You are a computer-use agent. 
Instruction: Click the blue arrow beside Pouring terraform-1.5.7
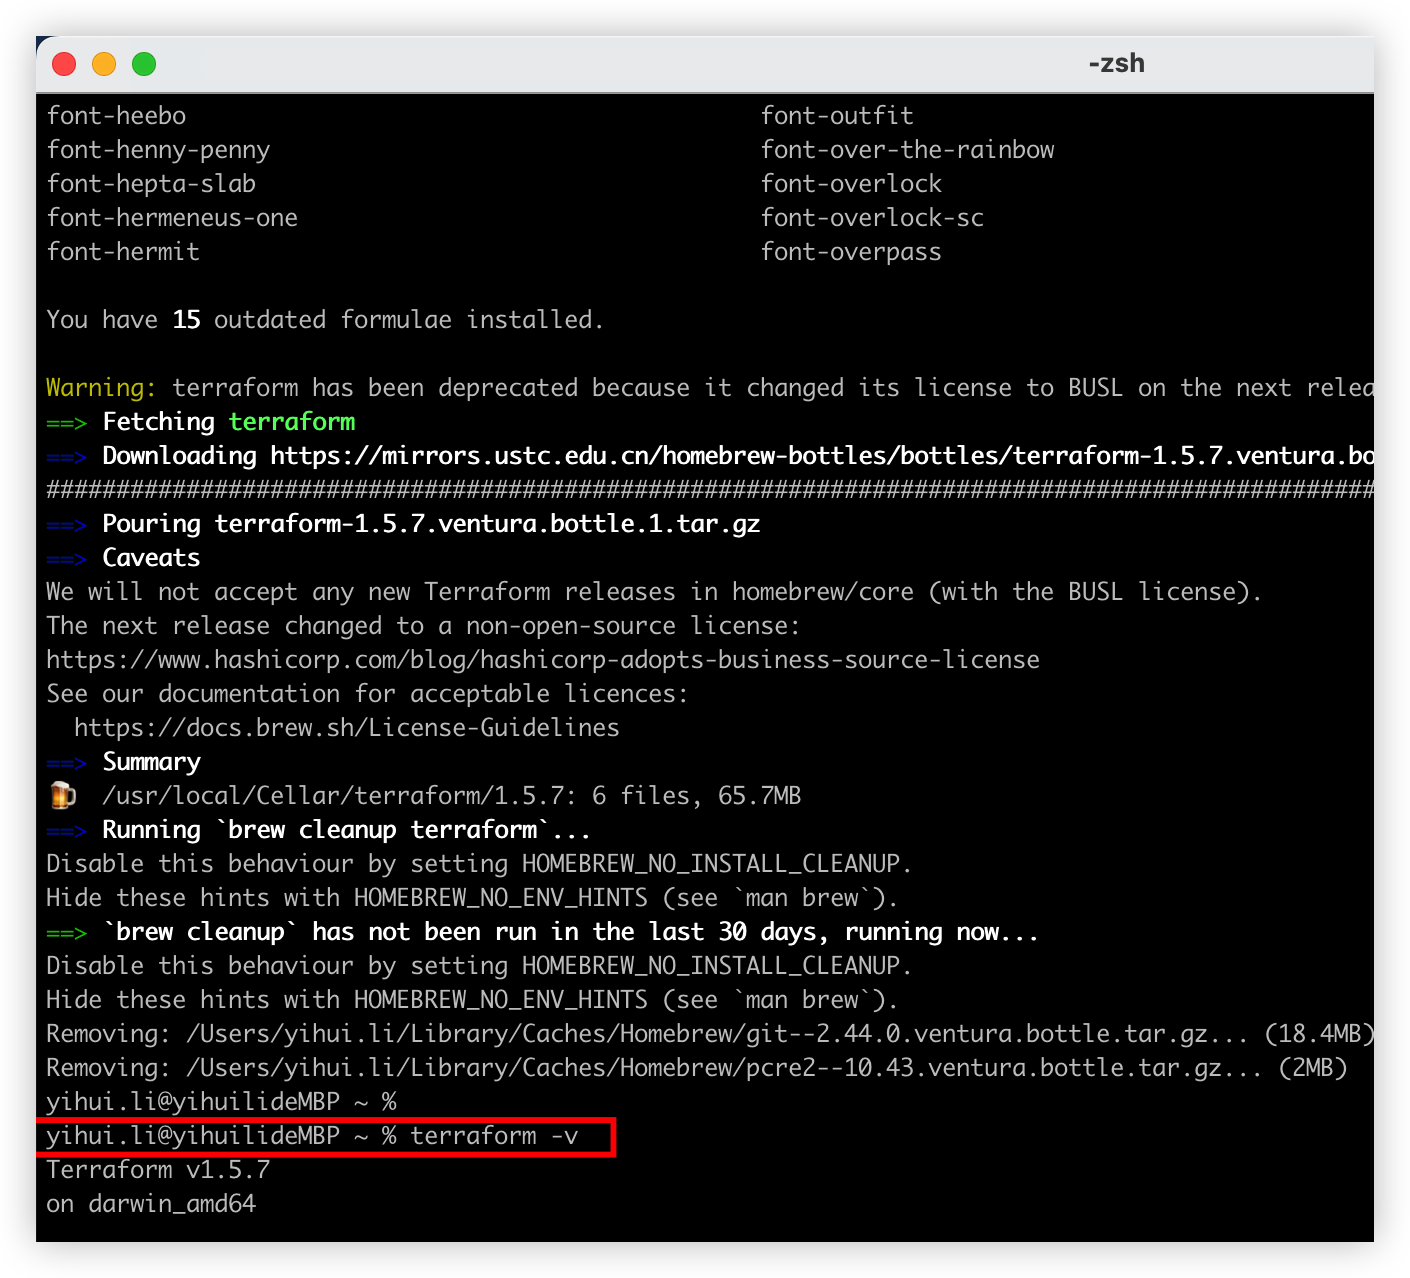(66, 525)
